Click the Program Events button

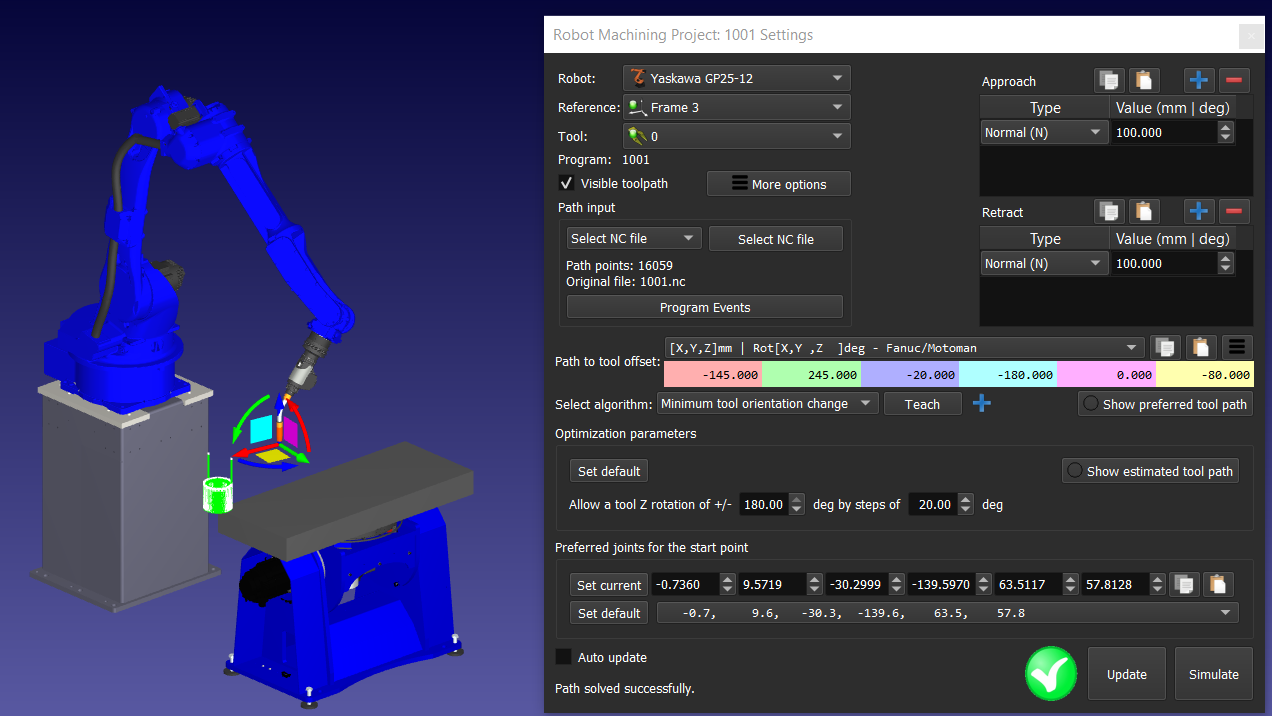coord(704,307)
